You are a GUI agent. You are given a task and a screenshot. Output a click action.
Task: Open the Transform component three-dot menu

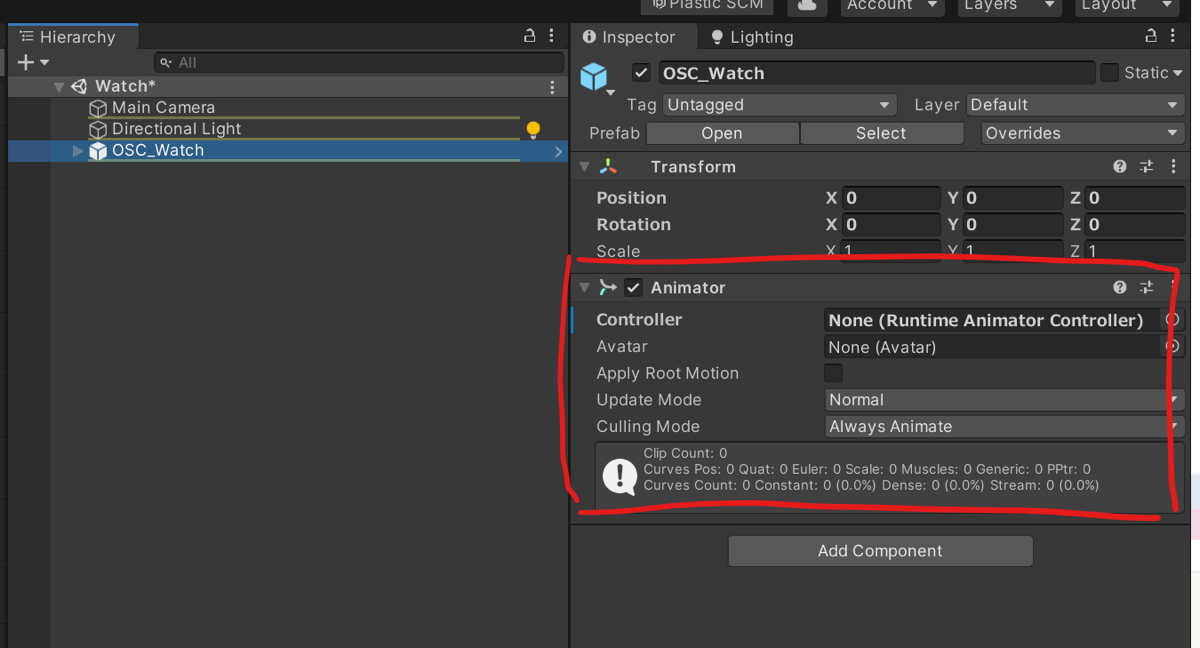(1173, 167)
